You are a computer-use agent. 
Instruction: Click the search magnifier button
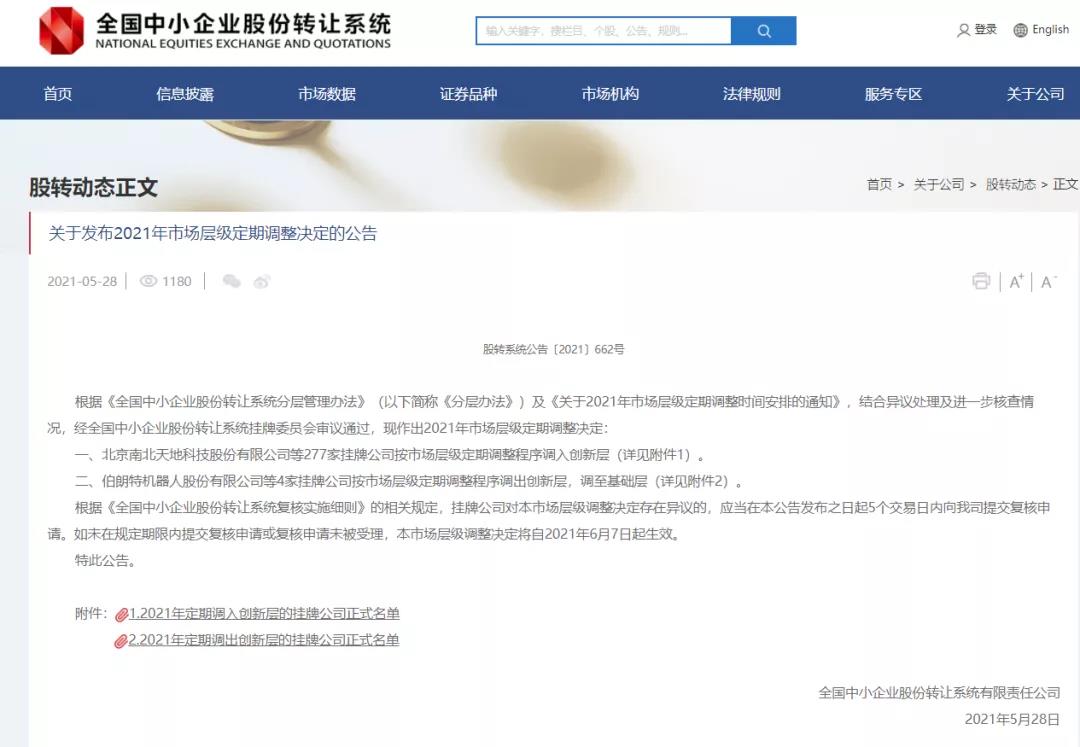point(763,31)
